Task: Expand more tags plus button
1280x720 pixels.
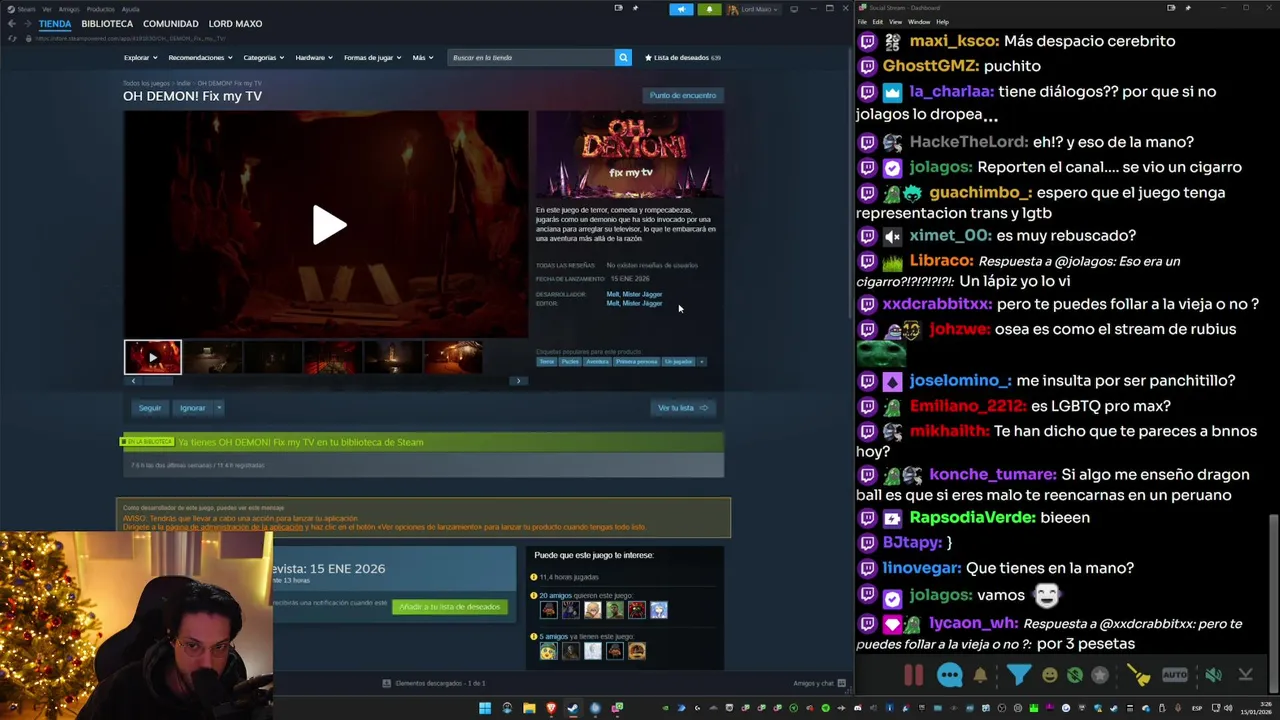Action: coord(701,361)
